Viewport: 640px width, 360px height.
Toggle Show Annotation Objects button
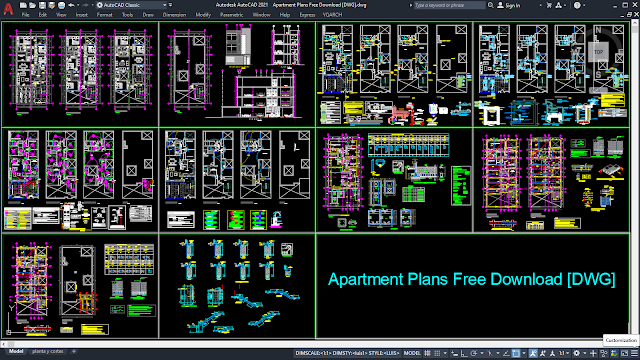point(533,353)
